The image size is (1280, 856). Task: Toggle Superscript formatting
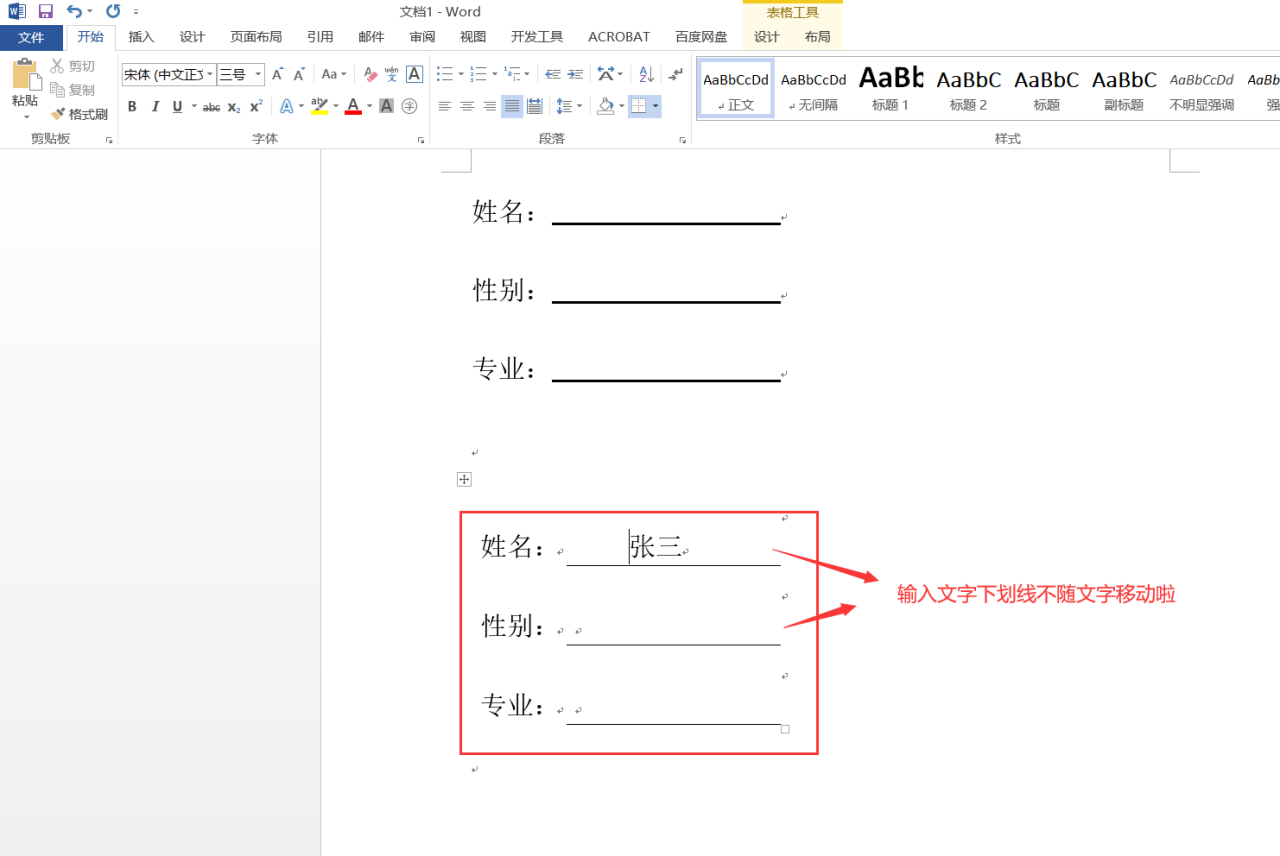click(x=256, y=106)
